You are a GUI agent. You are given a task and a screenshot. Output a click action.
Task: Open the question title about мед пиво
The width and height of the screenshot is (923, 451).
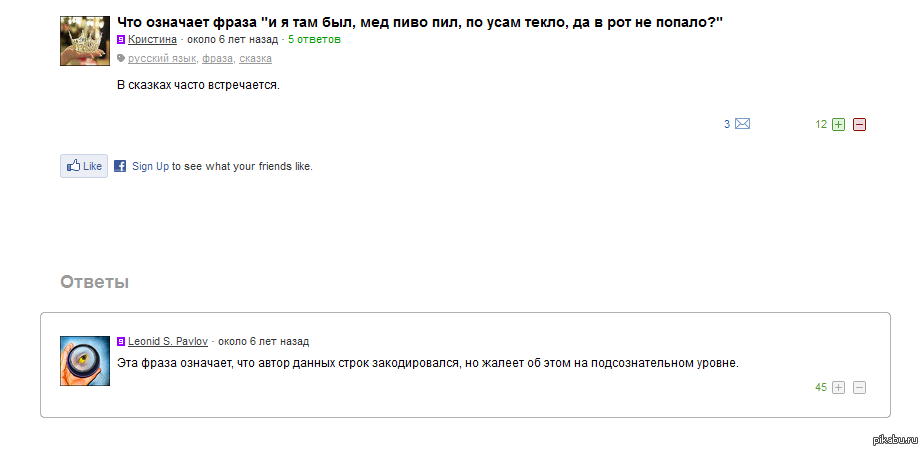click(x=420, y=22)
